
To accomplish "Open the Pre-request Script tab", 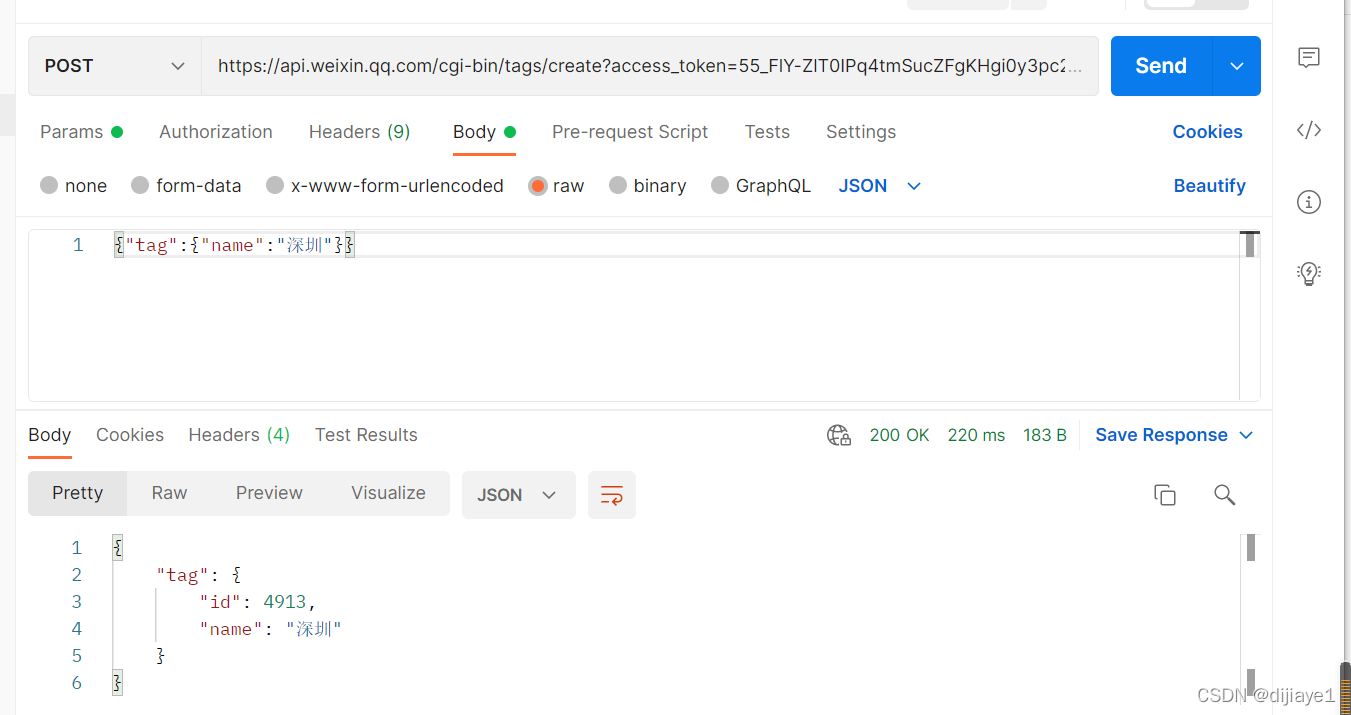I will [630, 132].
